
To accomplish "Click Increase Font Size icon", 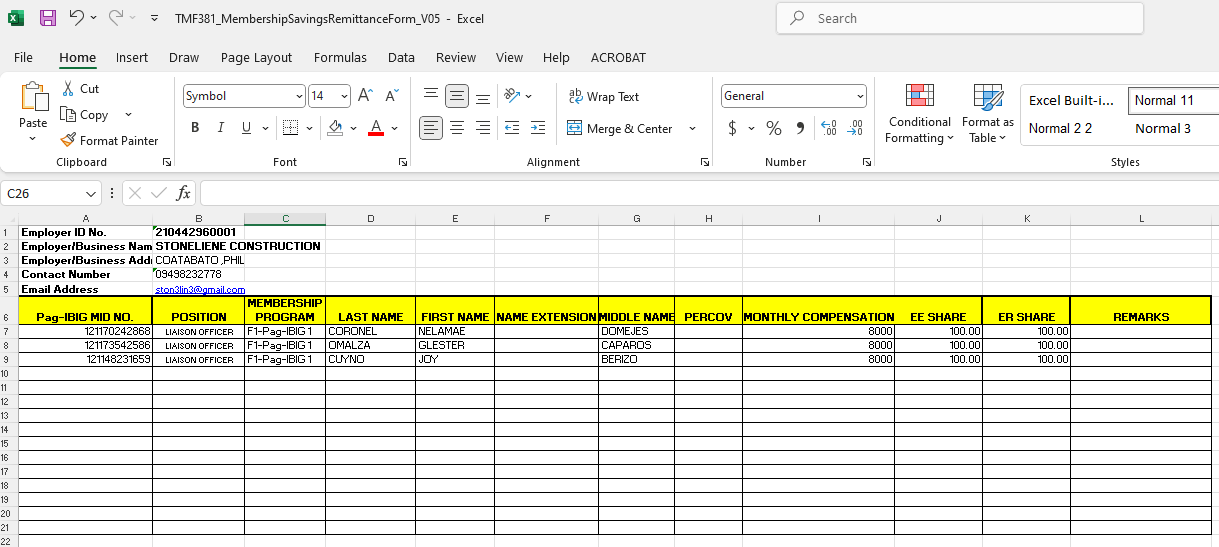I will tap(365, 96).
